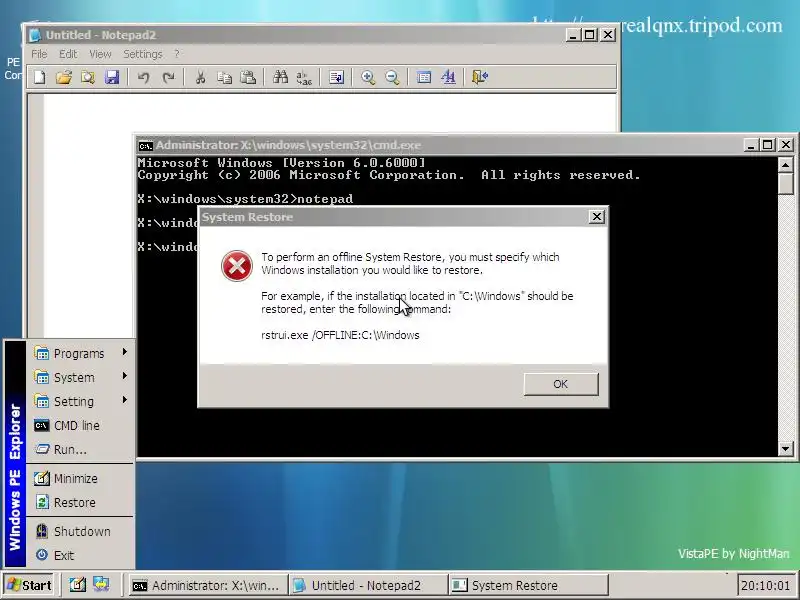This screenshot has height=600, width=800.
Task: Expand the Setting submenu in Start menu
Action: pyautogui.click(x=80, y=402)
